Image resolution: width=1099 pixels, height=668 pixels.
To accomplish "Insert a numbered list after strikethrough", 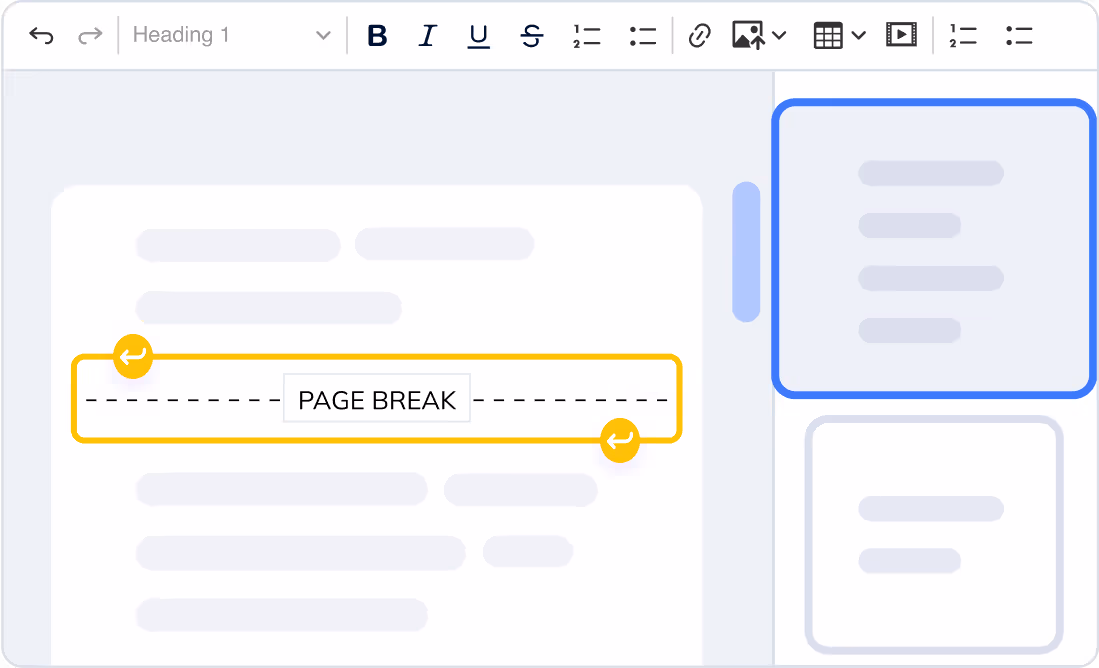I will [x=587, y=36].
